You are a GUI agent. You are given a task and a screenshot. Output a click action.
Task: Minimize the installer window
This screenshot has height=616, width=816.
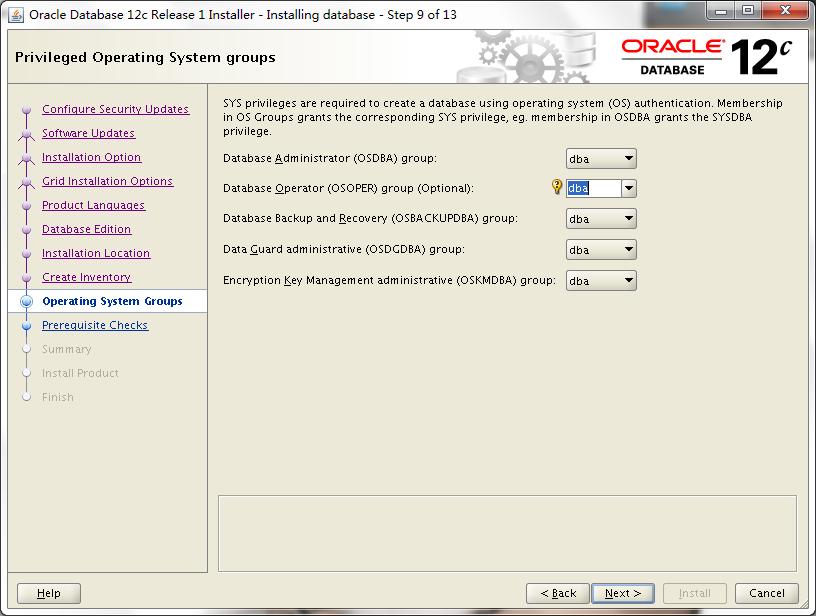(x=721, y=11)
